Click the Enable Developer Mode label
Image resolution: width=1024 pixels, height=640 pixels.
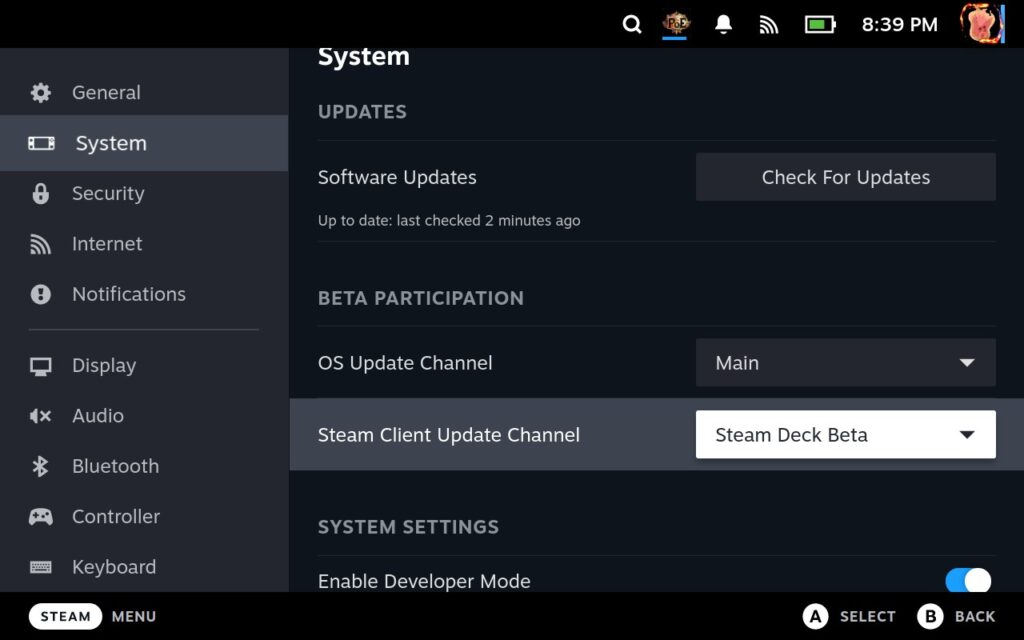(x=424, y=581)
